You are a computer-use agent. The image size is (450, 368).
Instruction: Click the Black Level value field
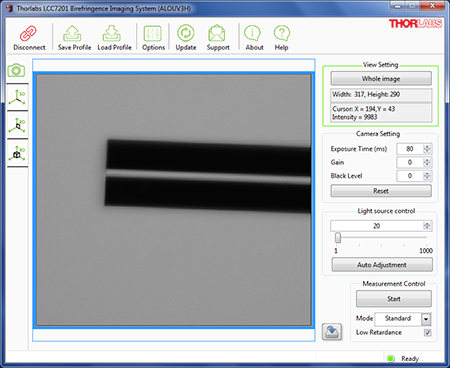(410, 176)
